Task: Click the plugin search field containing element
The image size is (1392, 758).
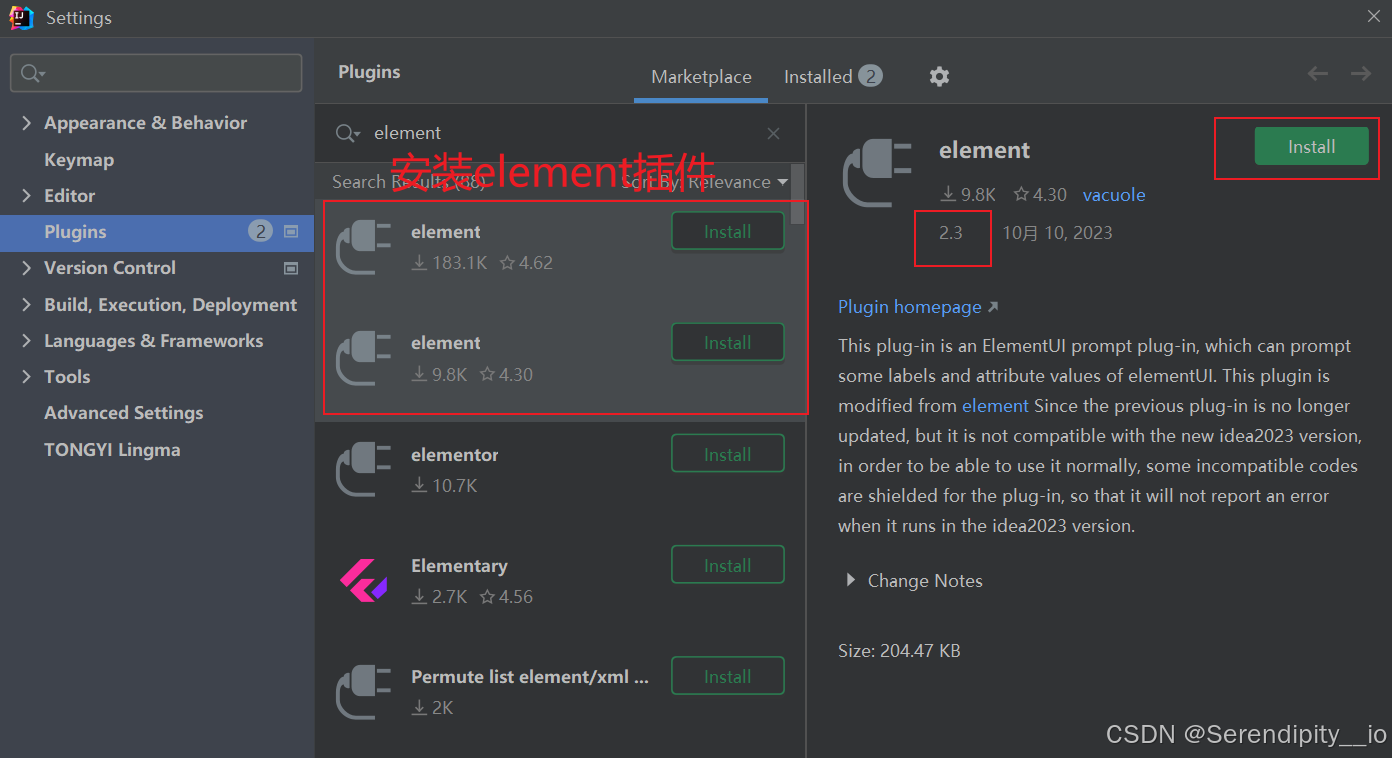Action: pyautogui.click(x=560, y=133)
